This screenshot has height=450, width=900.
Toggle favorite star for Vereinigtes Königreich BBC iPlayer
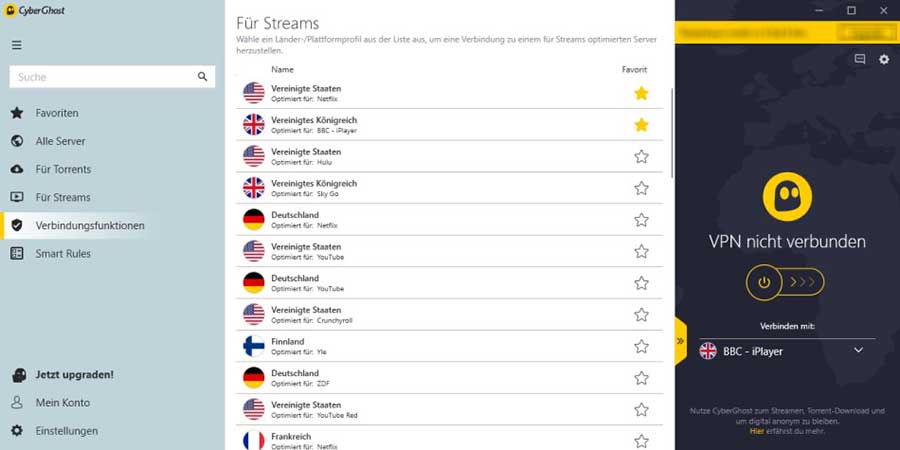click(x=641, y=125)
